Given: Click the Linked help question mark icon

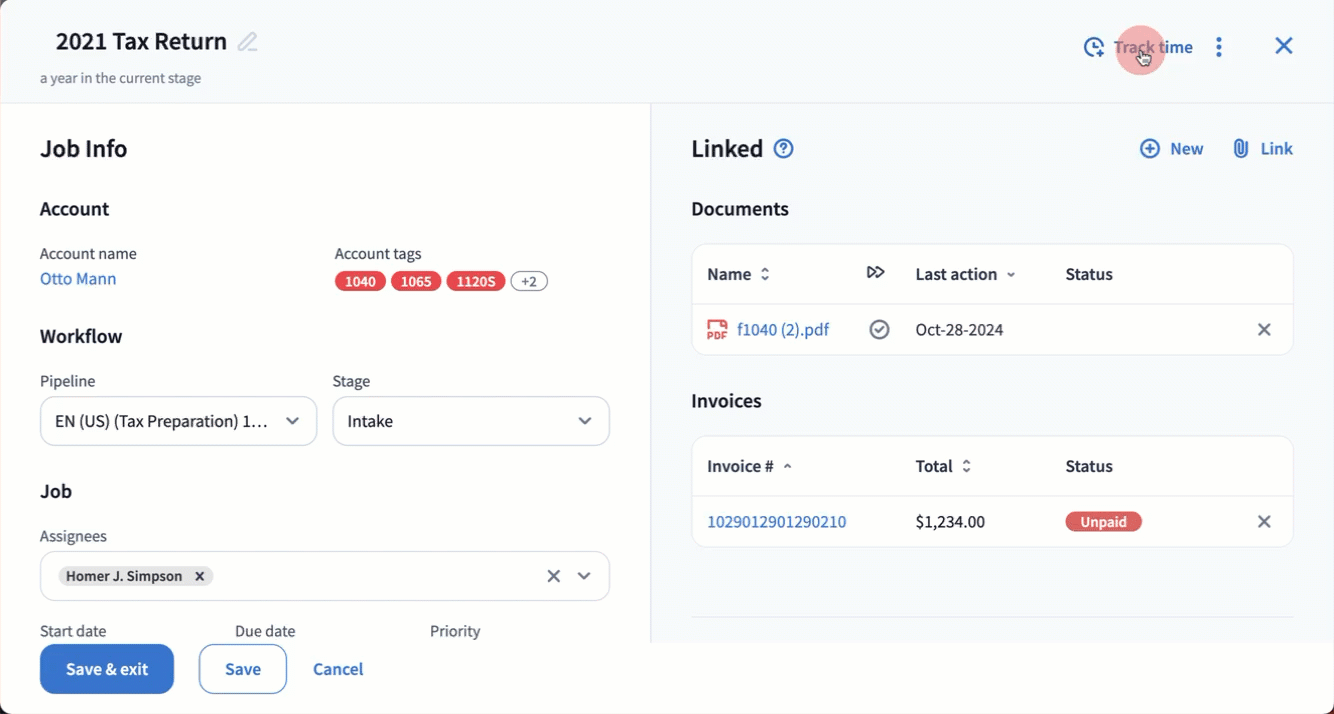Looking at the screenshot, I should pyautogui.click(x=784, y=149).
